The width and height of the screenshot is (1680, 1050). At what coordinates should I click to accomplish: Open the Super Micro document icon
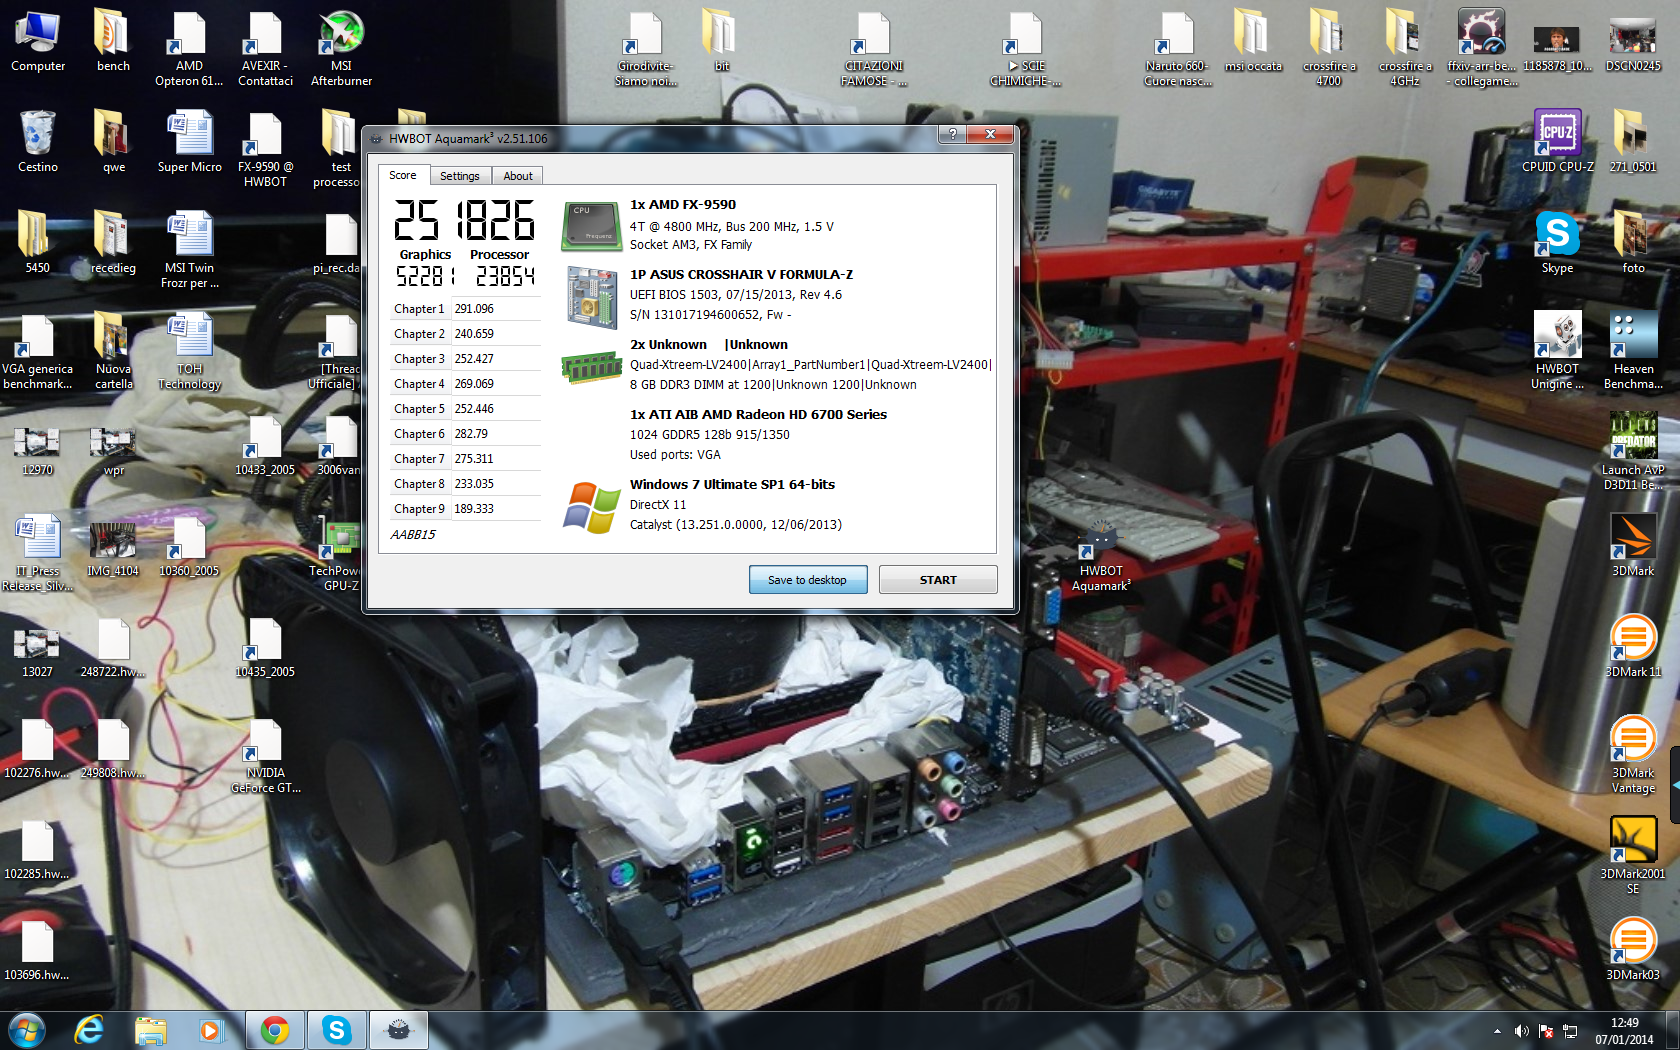(x=190, y=142)
